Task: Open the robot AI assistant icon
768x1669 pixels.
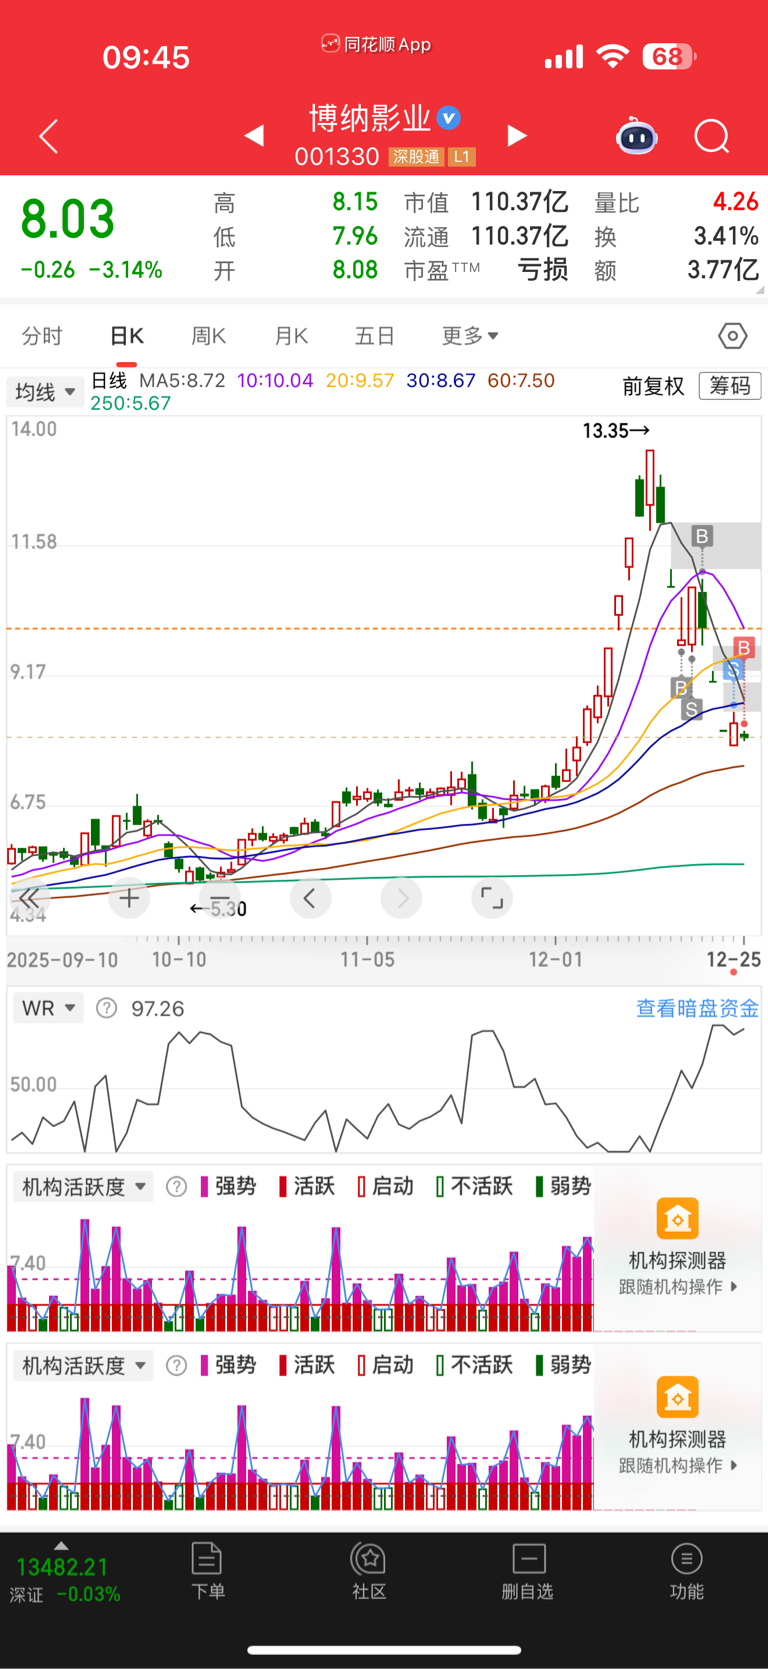Action: pyautogui.click(x=637, y=135)
